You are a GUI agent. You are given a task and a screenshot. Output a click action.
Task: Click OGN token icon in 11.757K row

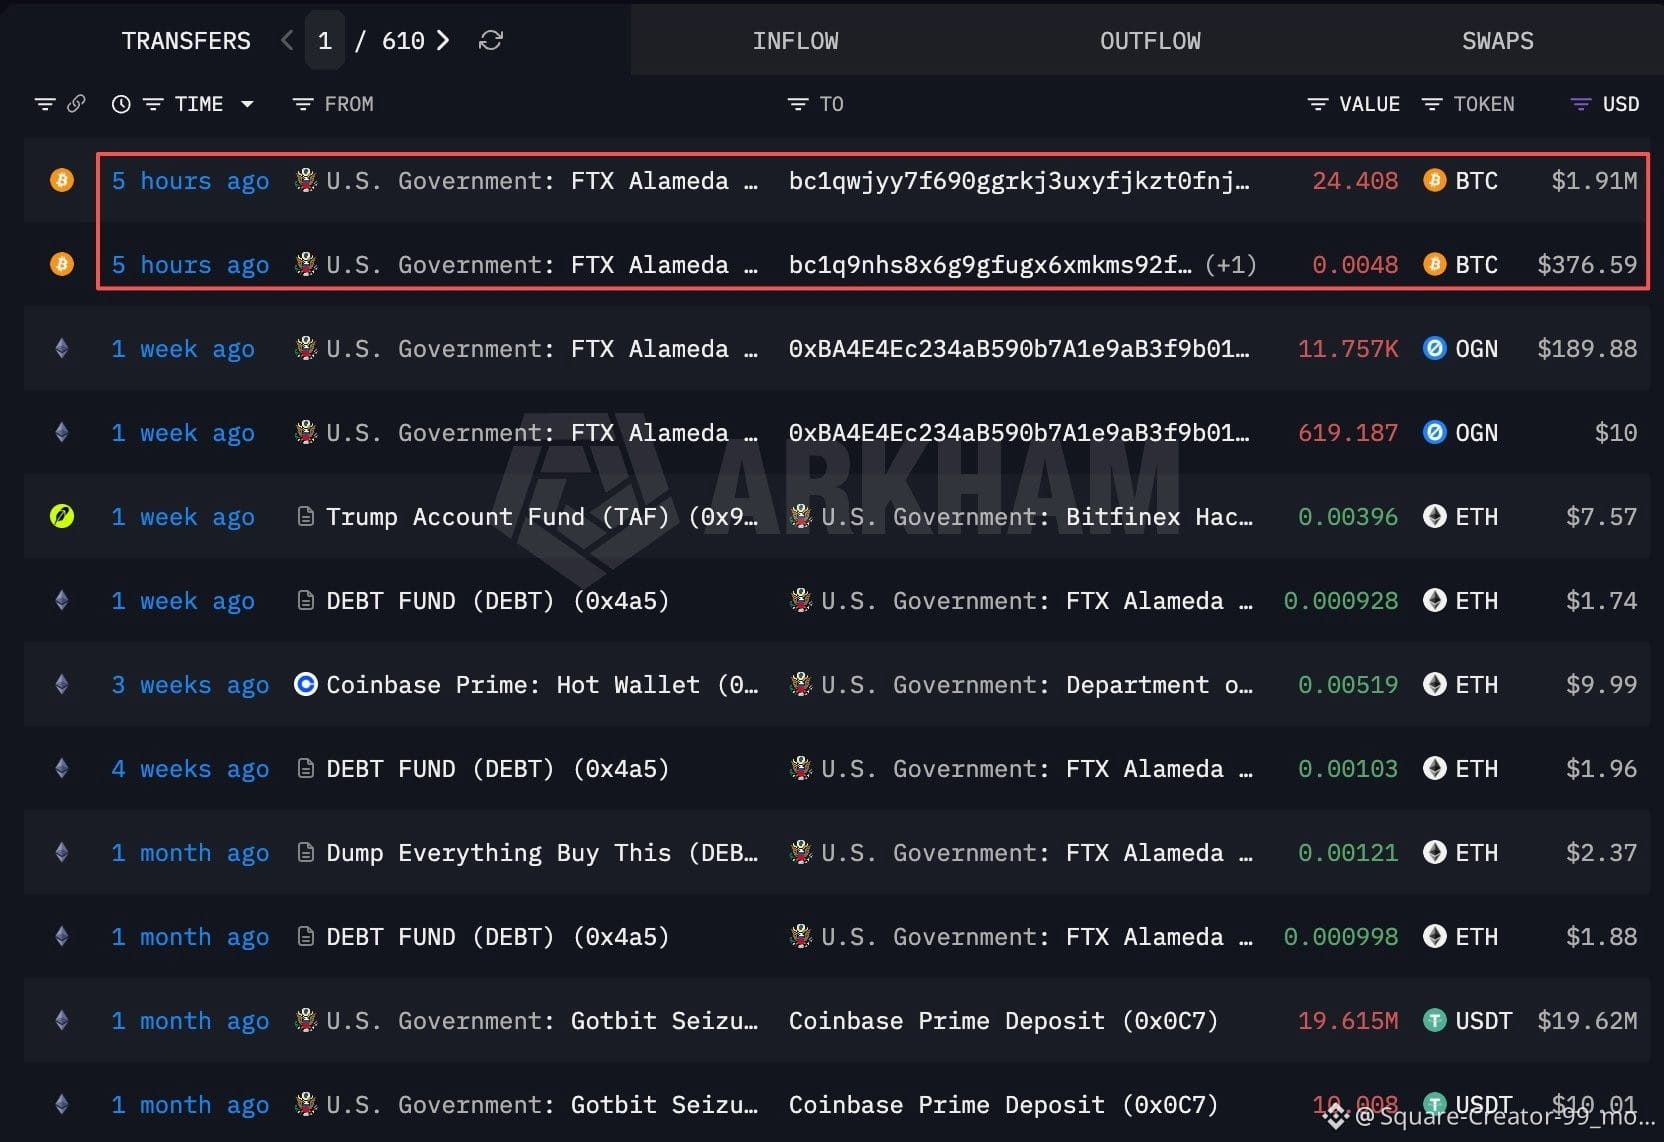(1434, 348)
